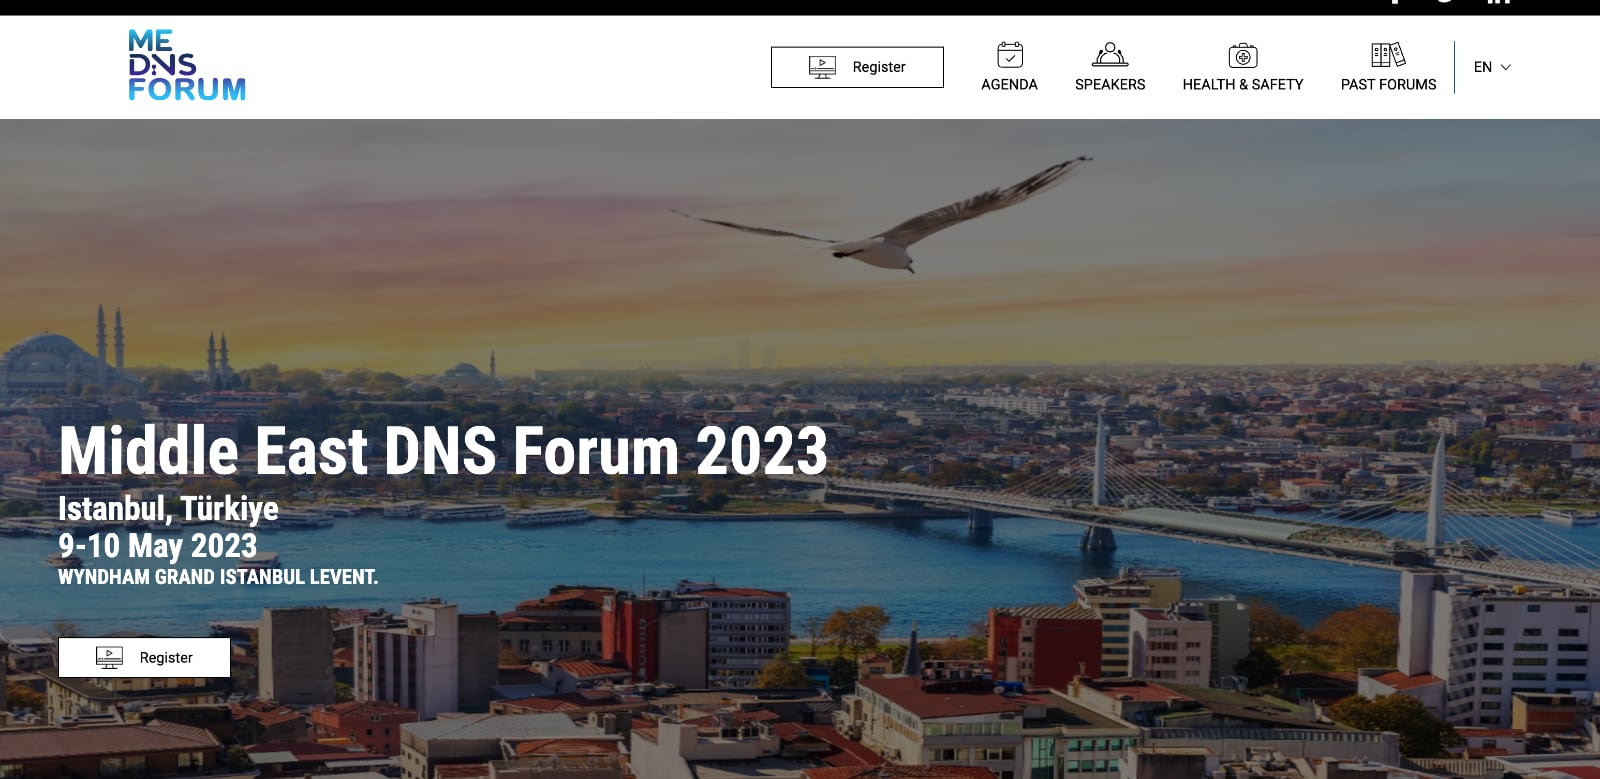1600x779 pixels.
Task: Click the Register button below the venue name
Action: [x=144, y=657]
